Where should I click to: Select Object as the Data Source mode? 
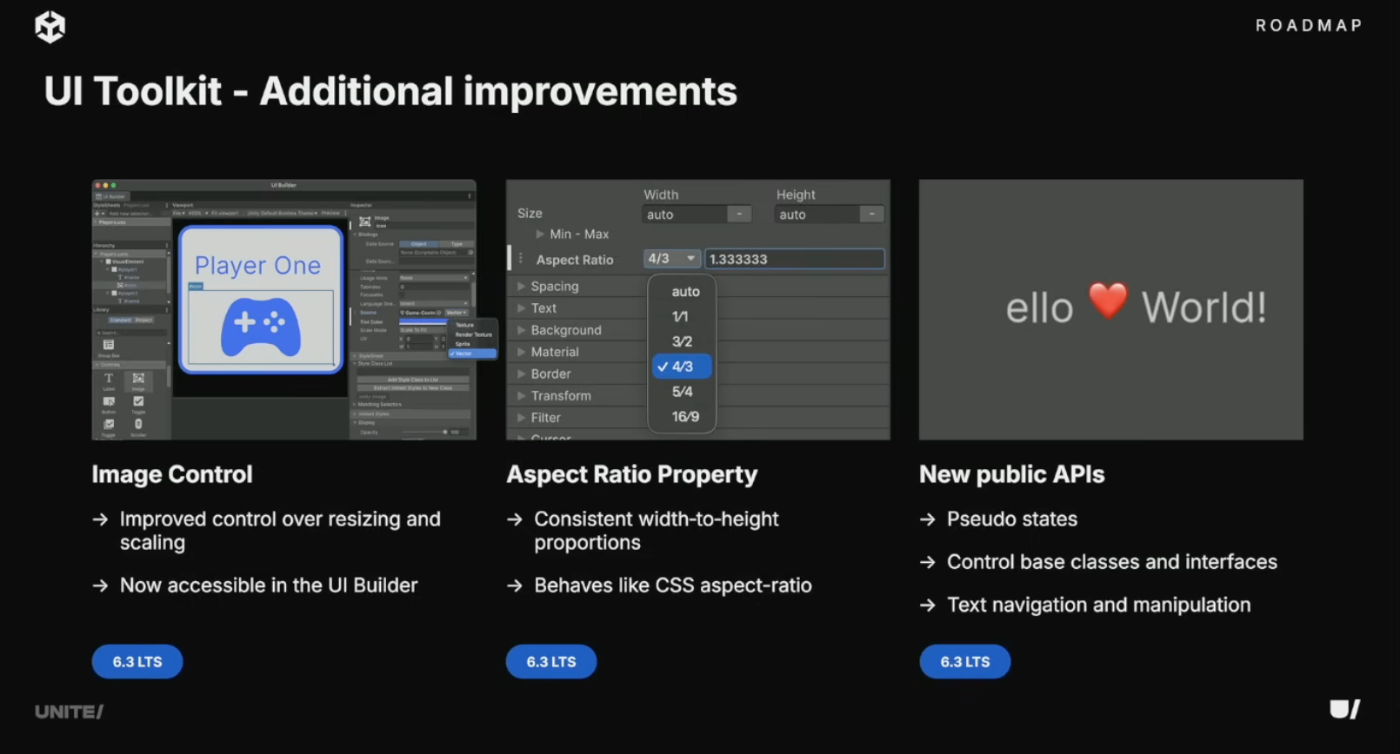click(x=419, y=244)
